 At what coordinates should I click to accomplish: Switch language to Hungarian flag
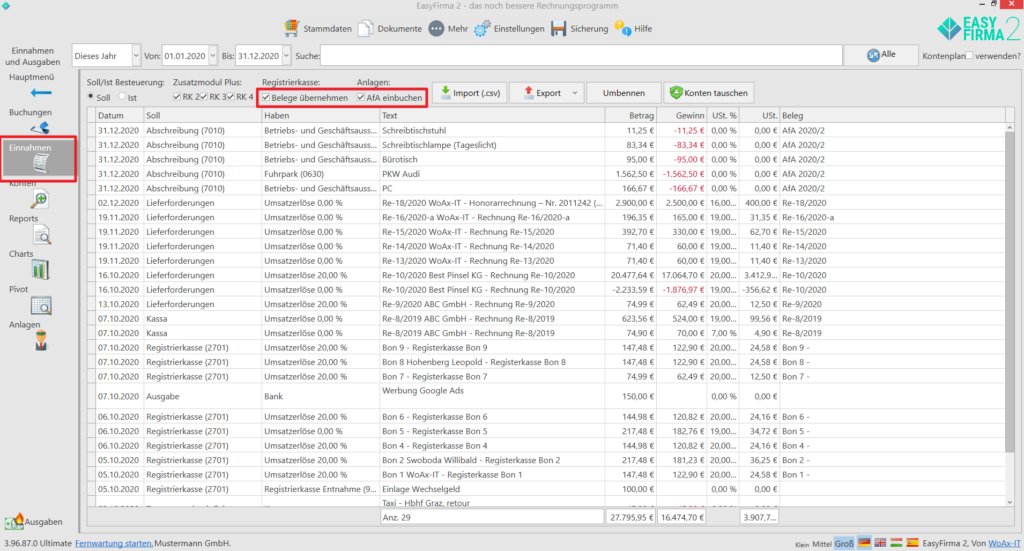(x=897, y=543)
